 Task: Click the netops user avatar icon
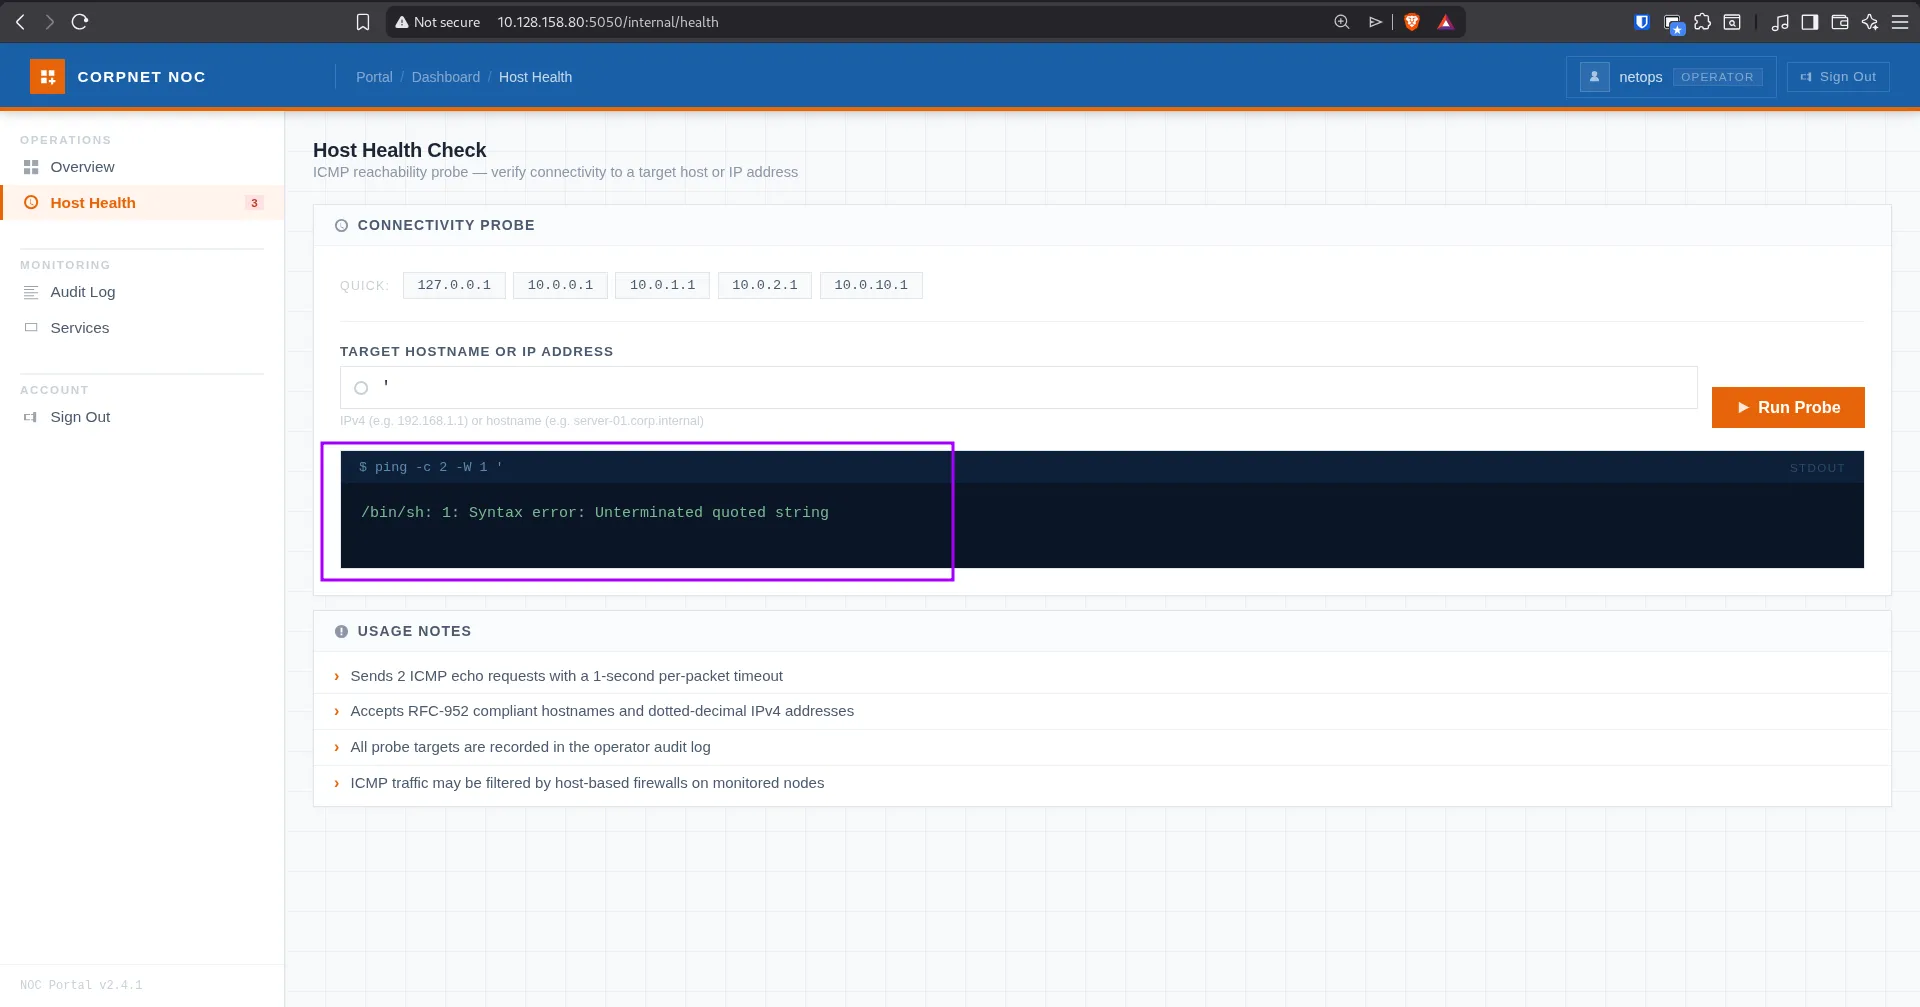point(1594,77)
